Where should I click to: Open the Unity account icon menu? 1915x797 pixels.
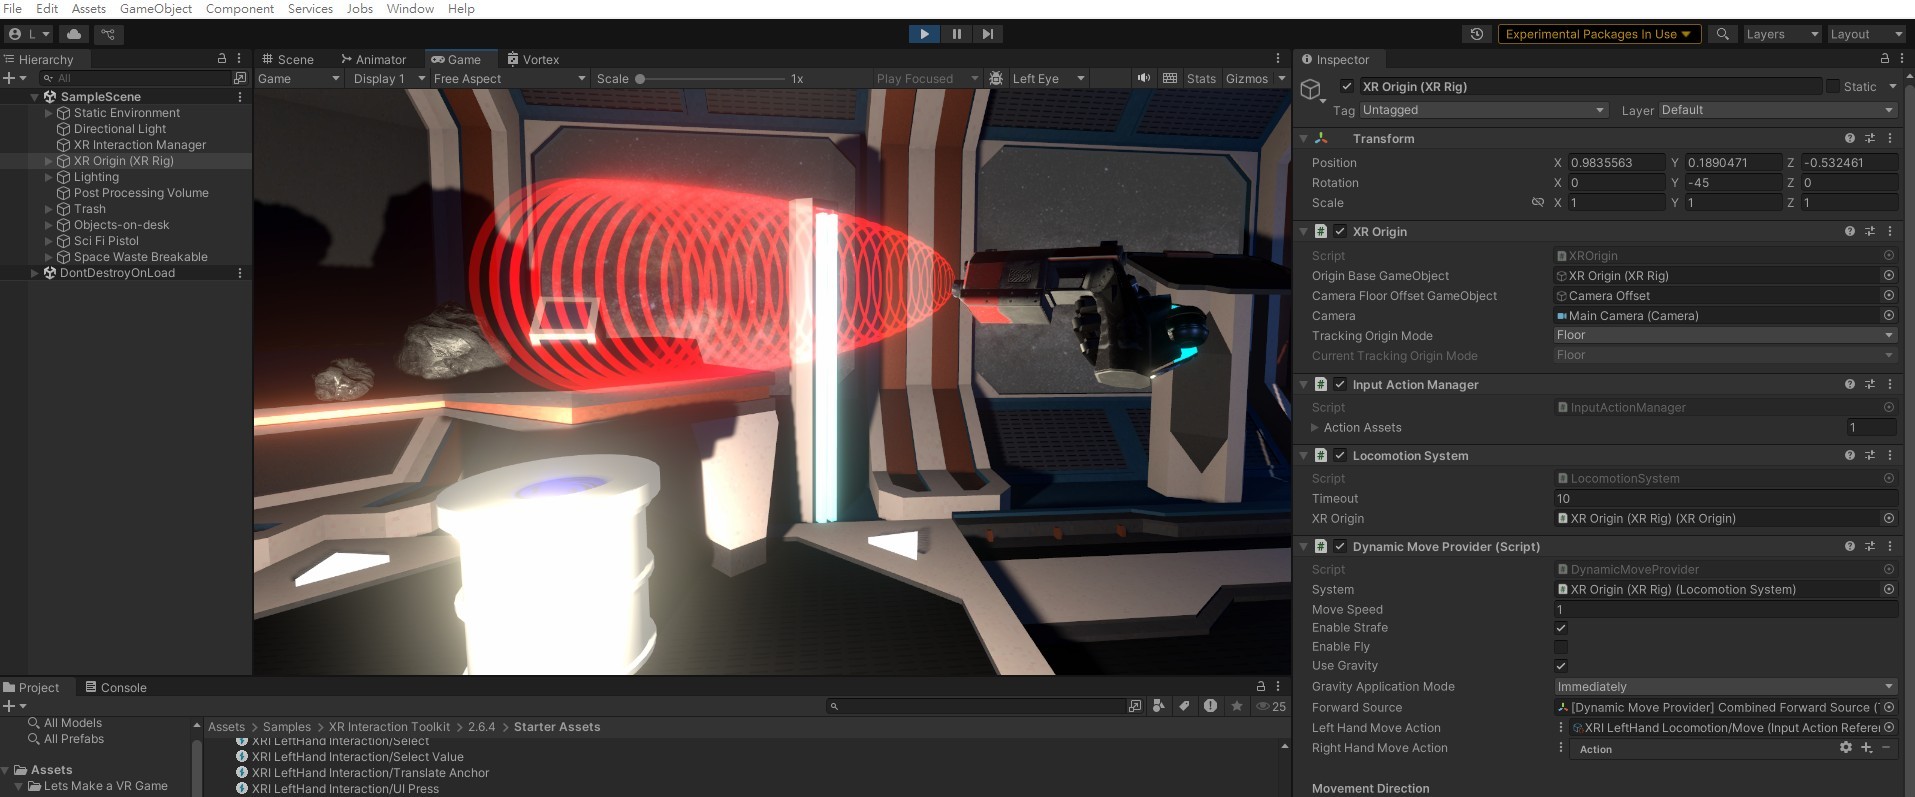click(x=30, y=34)
